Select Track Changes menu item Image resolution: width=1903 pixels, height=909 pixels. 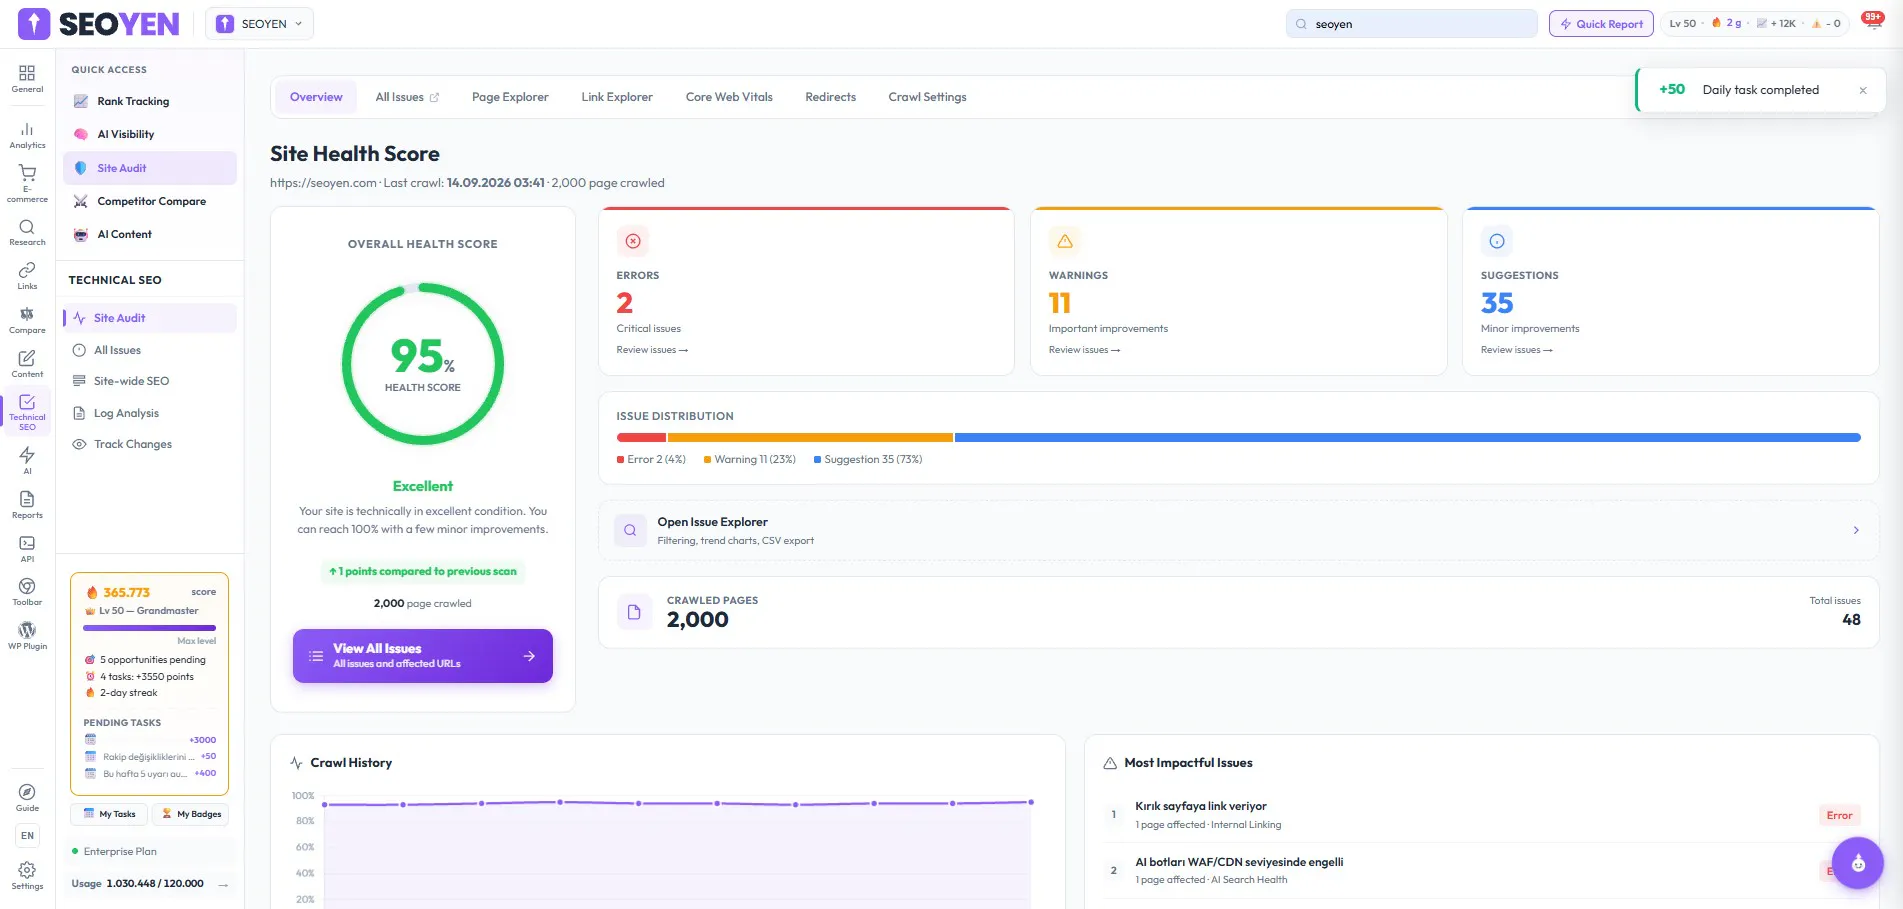(x=150, y=444)
